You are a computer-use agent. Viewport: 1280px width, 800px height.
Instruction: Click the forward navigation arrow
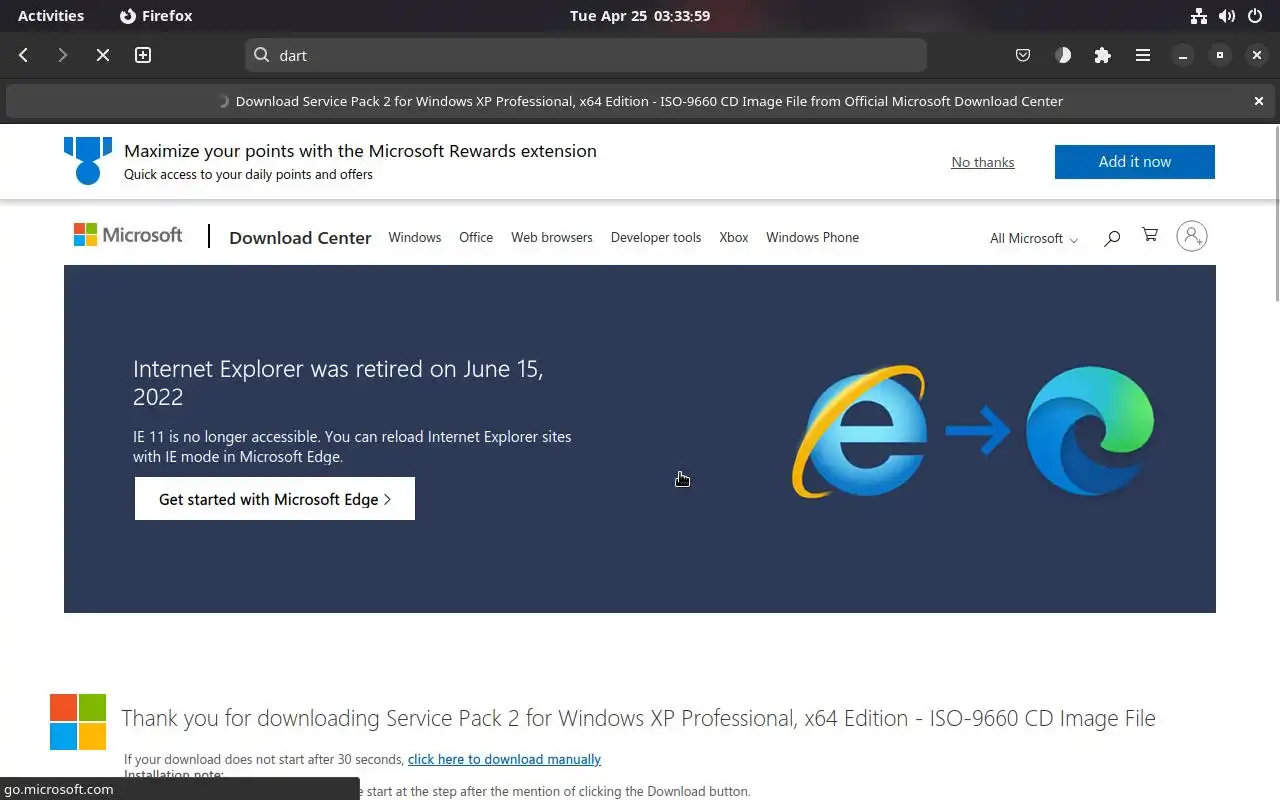point(62,55)
